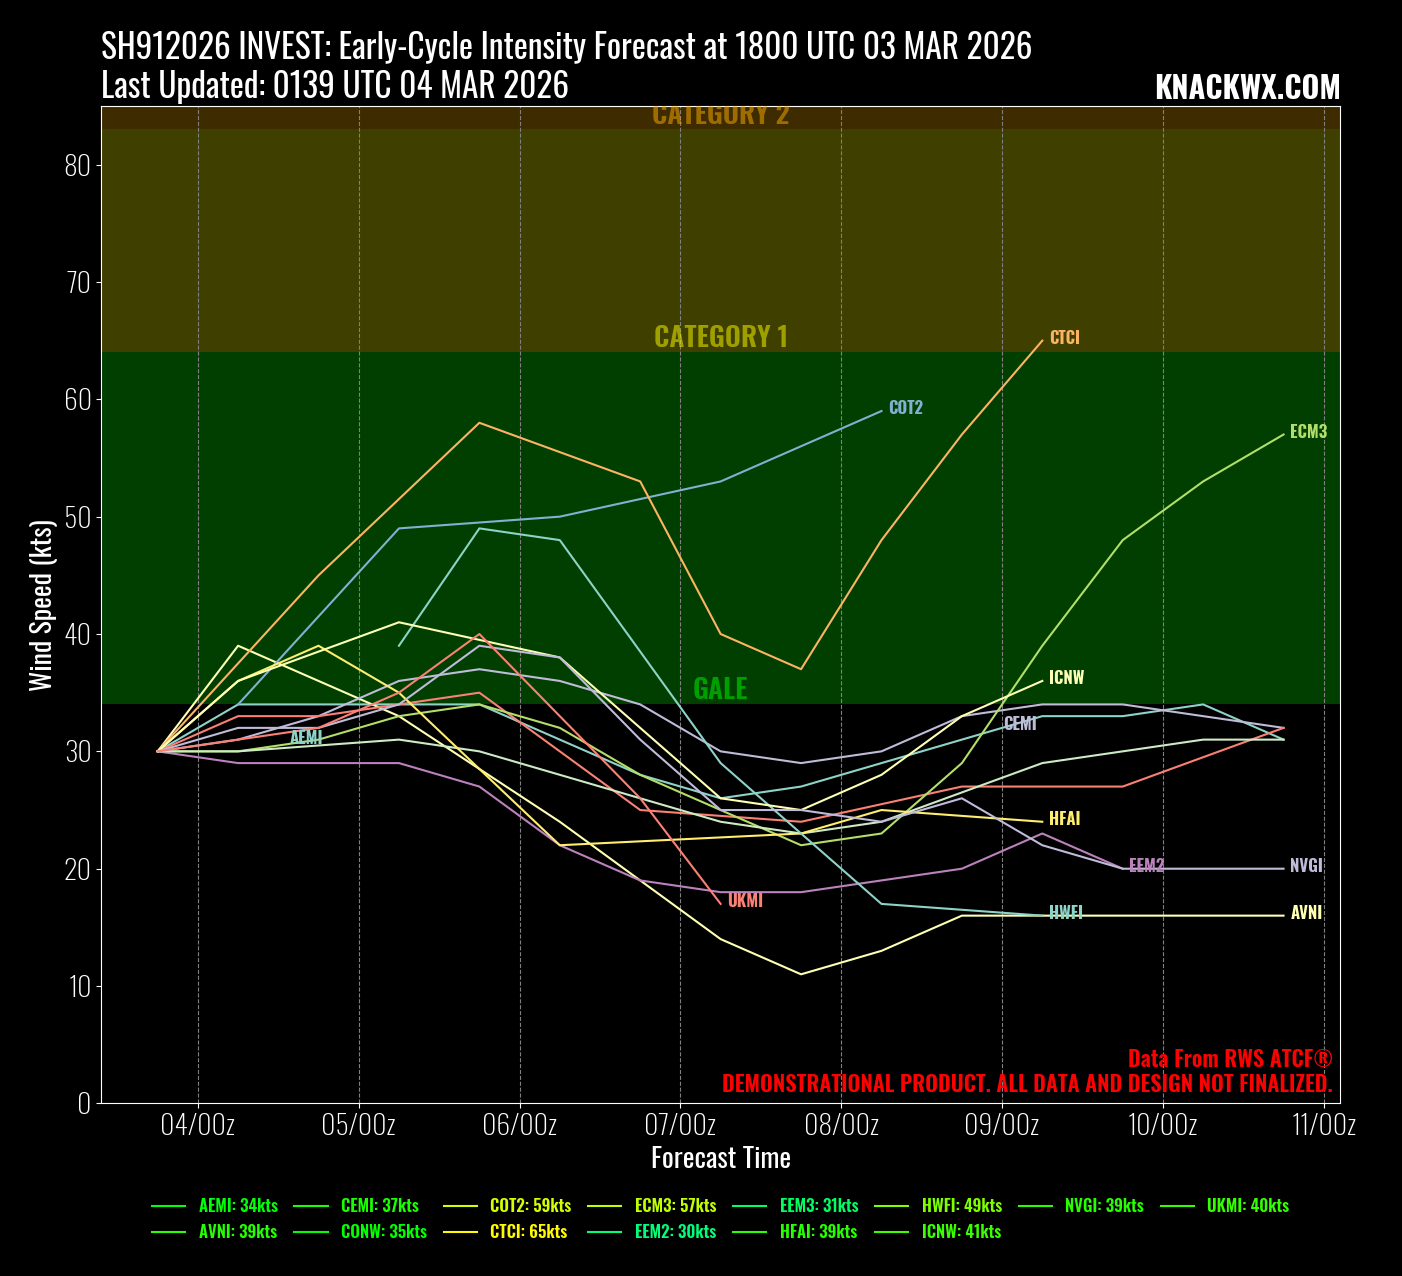Select the 07/00z tick on time axis

point(680,1125)
